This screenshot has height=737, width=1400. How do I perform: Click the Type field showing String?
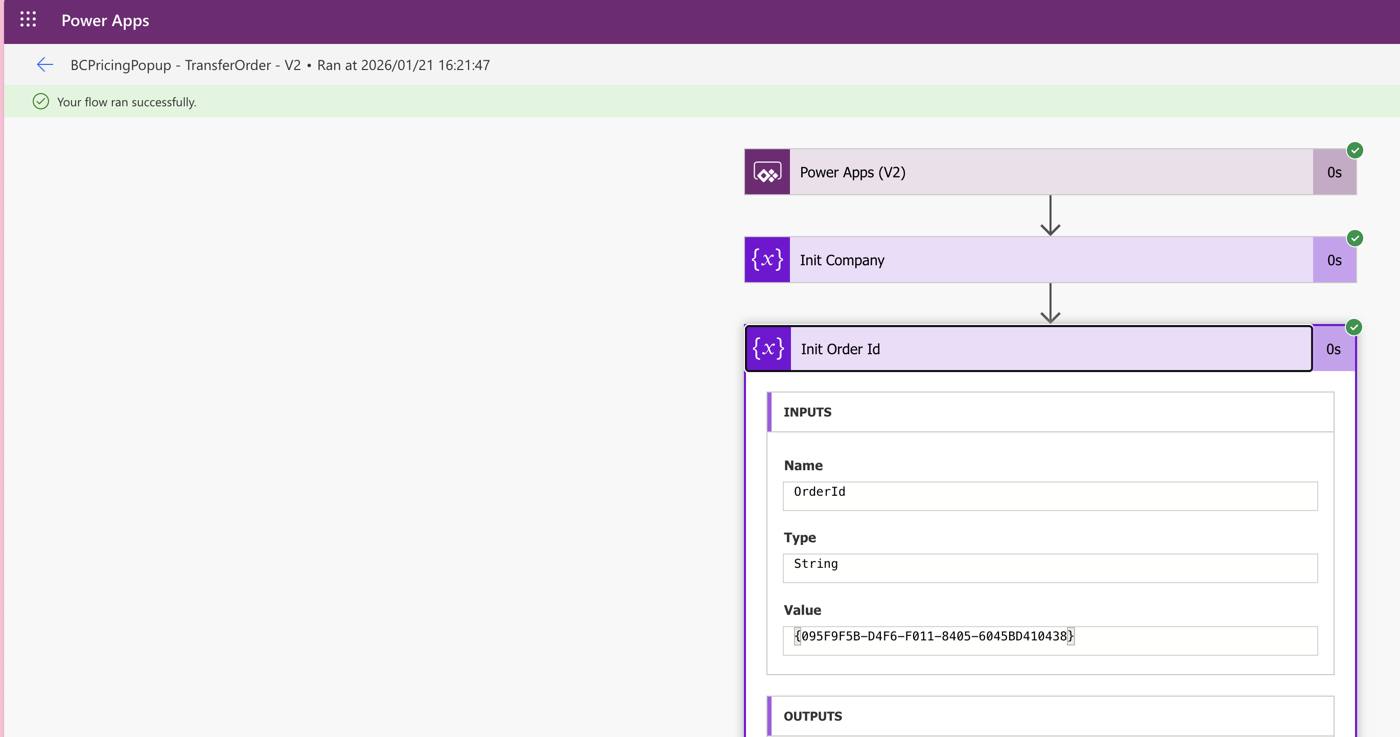click(x=1050, y=567)
